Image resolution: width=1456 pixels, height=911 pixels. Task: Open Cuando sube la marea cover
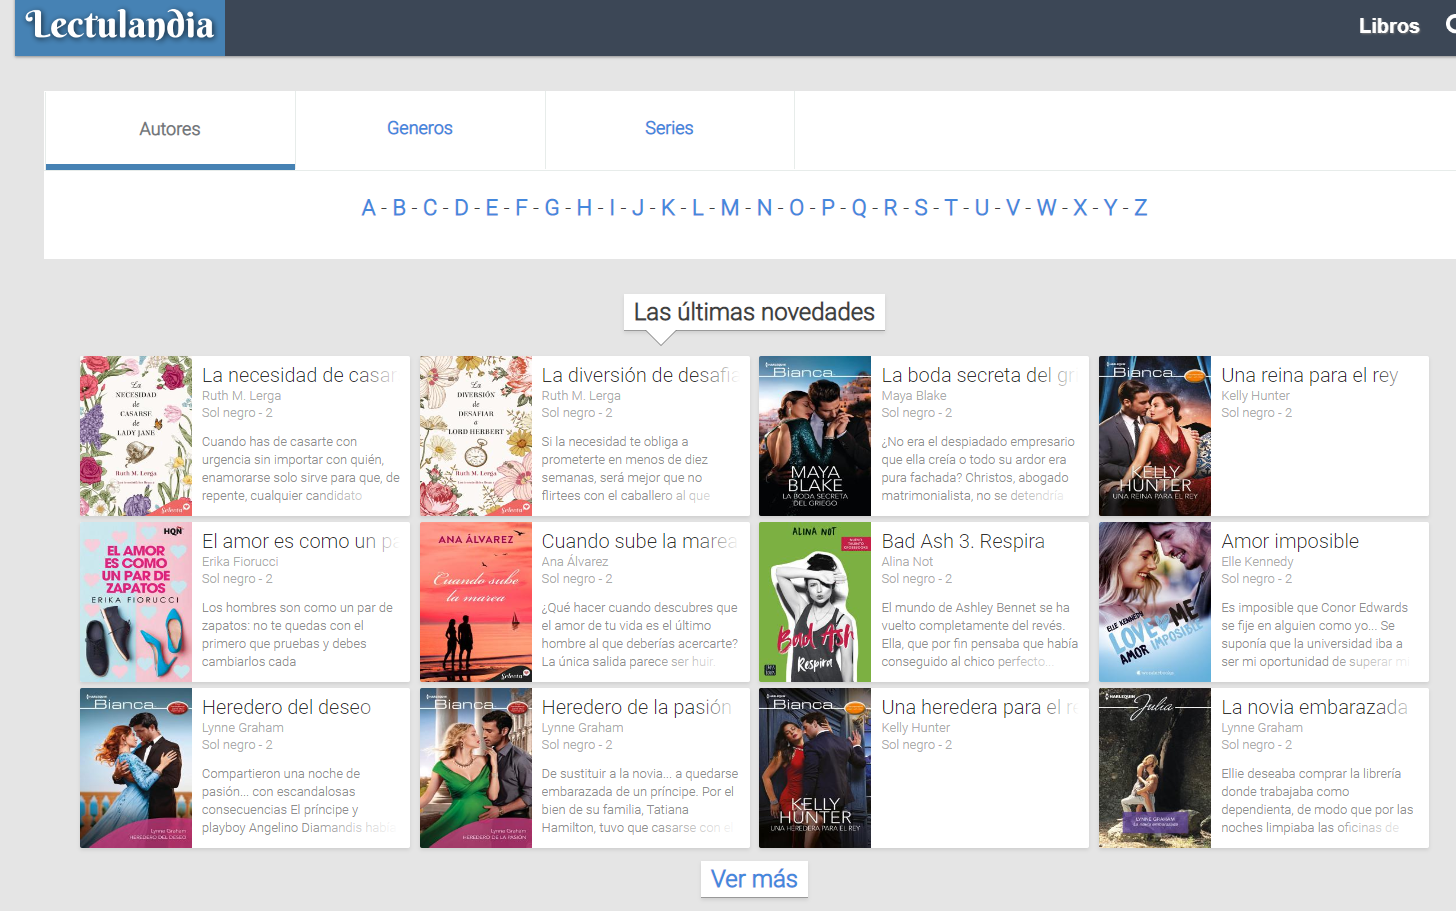[476, 602]
